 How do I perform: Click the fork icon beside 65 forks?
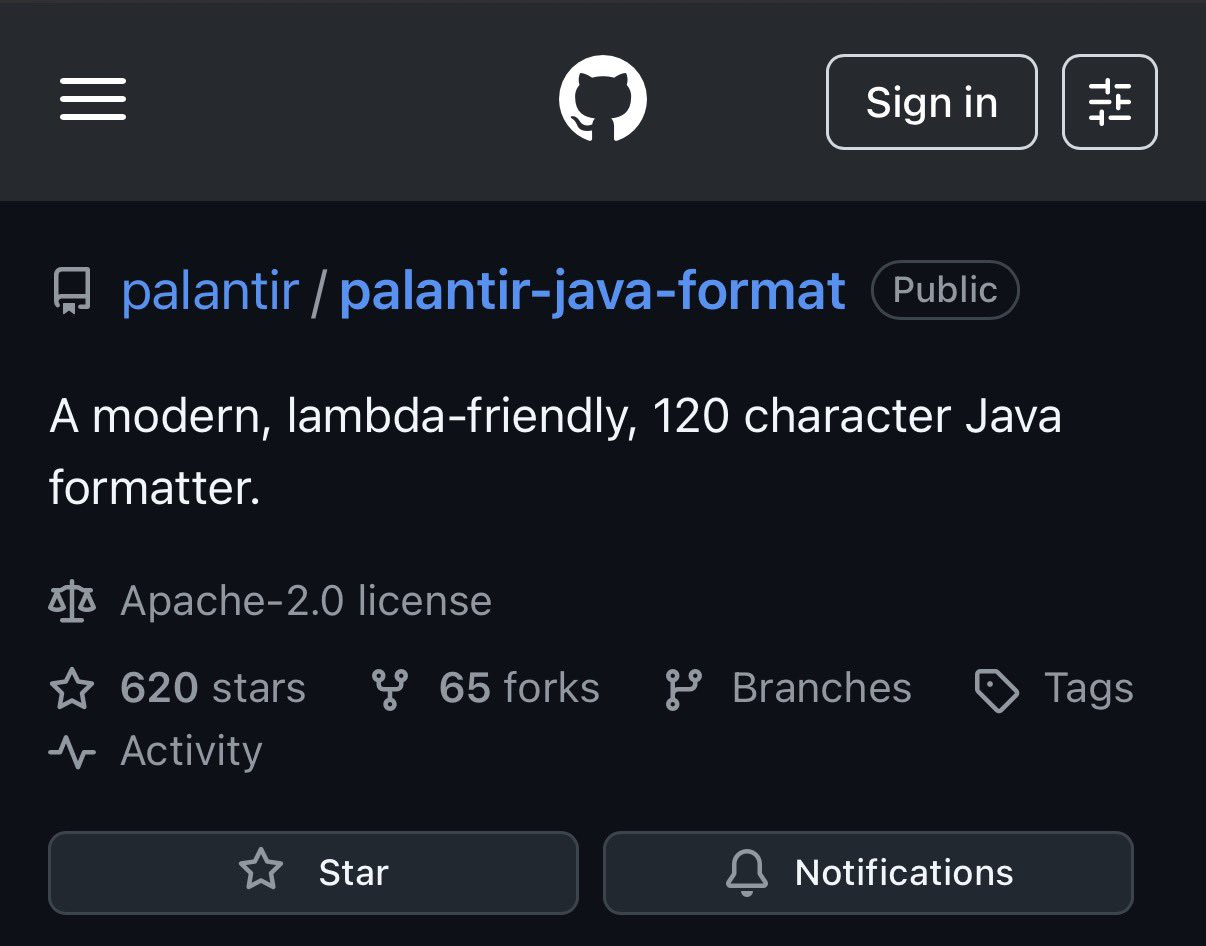point(389,689)
